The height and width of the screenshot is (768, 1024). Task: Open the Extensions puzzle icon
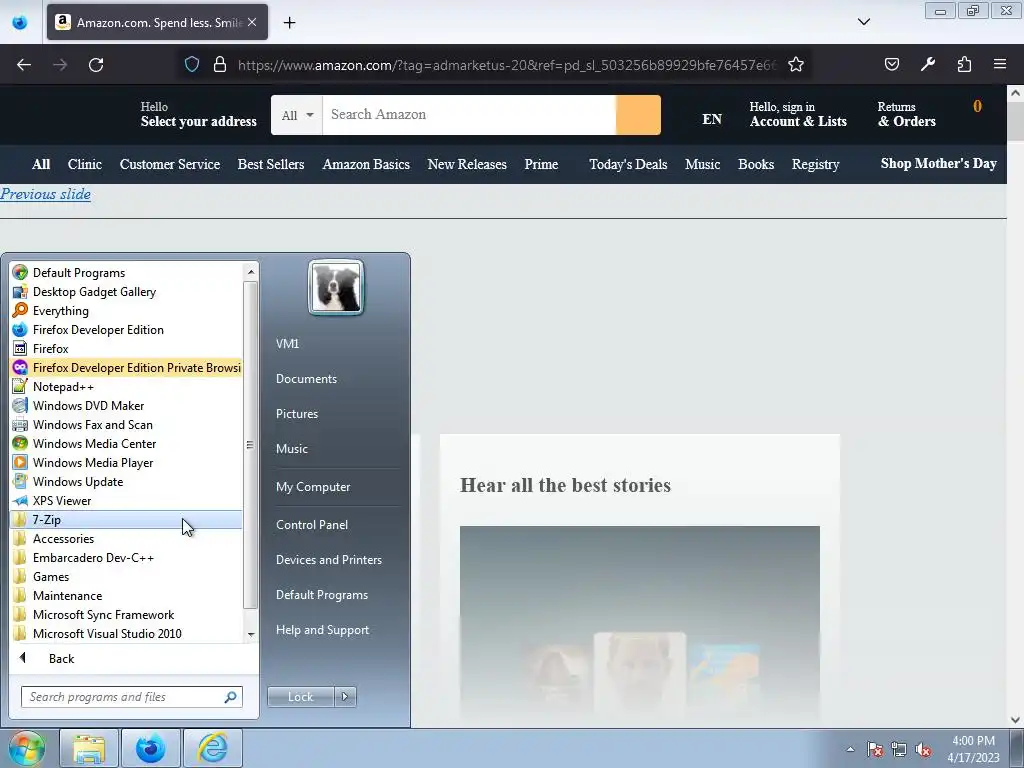click(x=964, y=64)
